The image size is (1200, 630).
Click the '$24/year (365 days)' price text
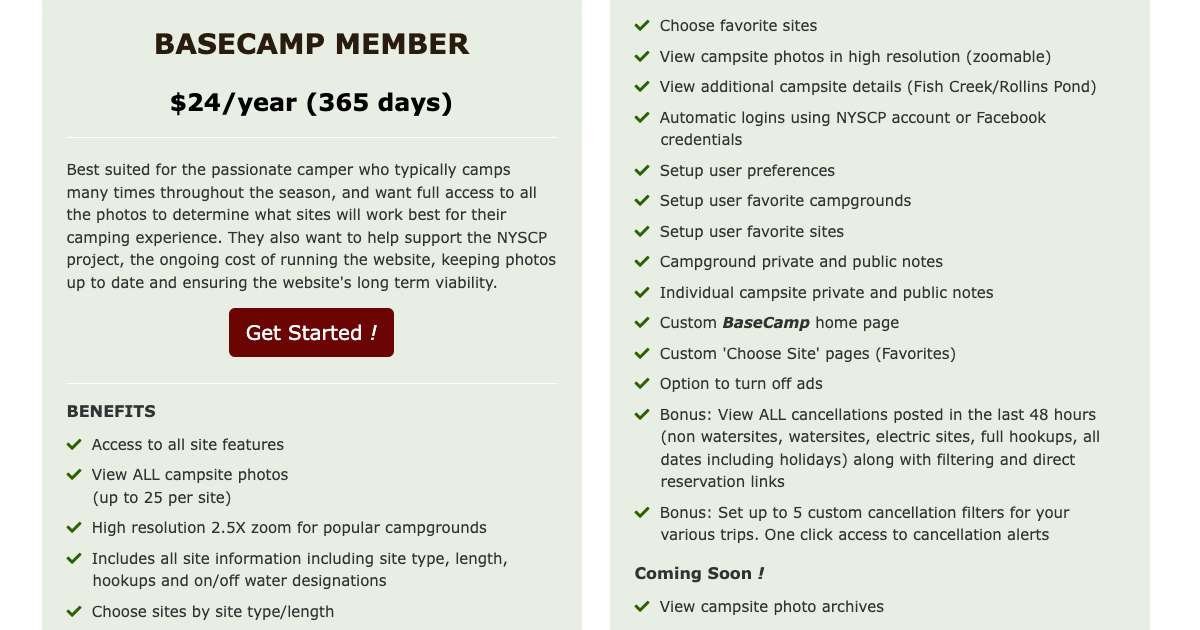click(x=311, y=101)
